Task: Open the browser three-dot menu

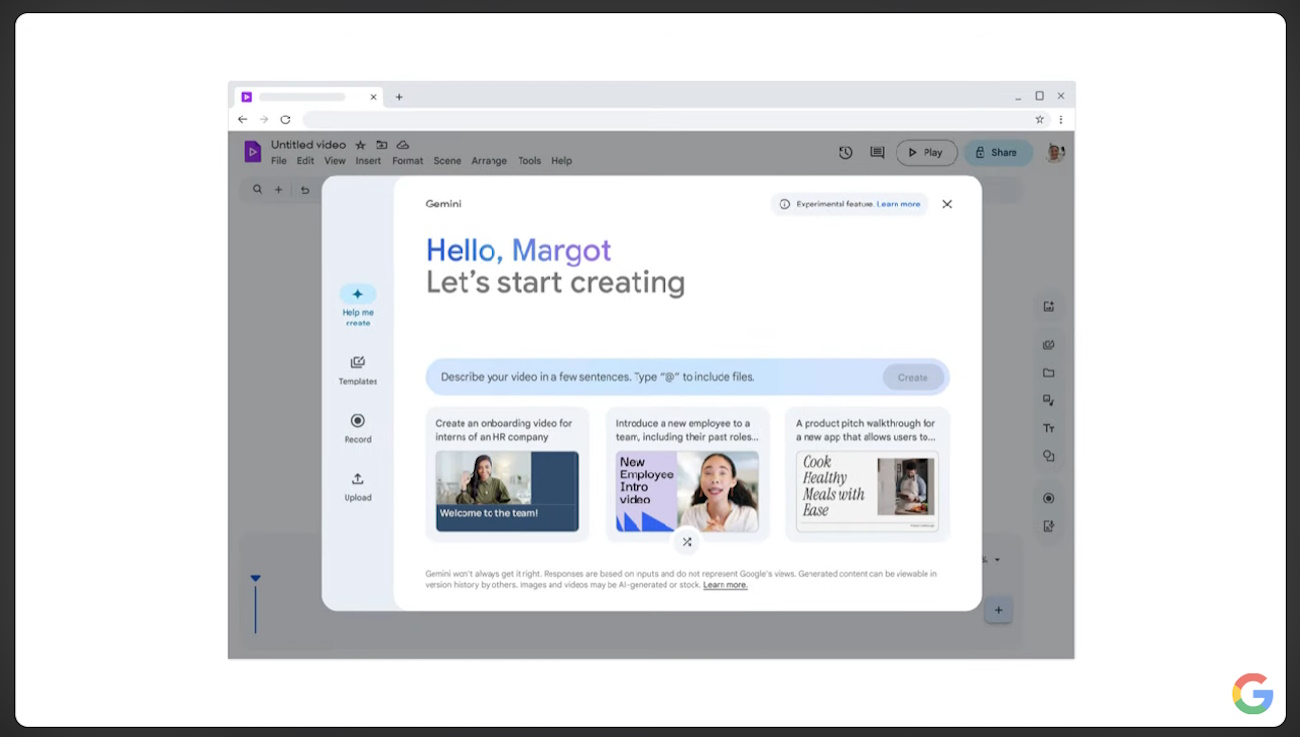Action: 1061,119
